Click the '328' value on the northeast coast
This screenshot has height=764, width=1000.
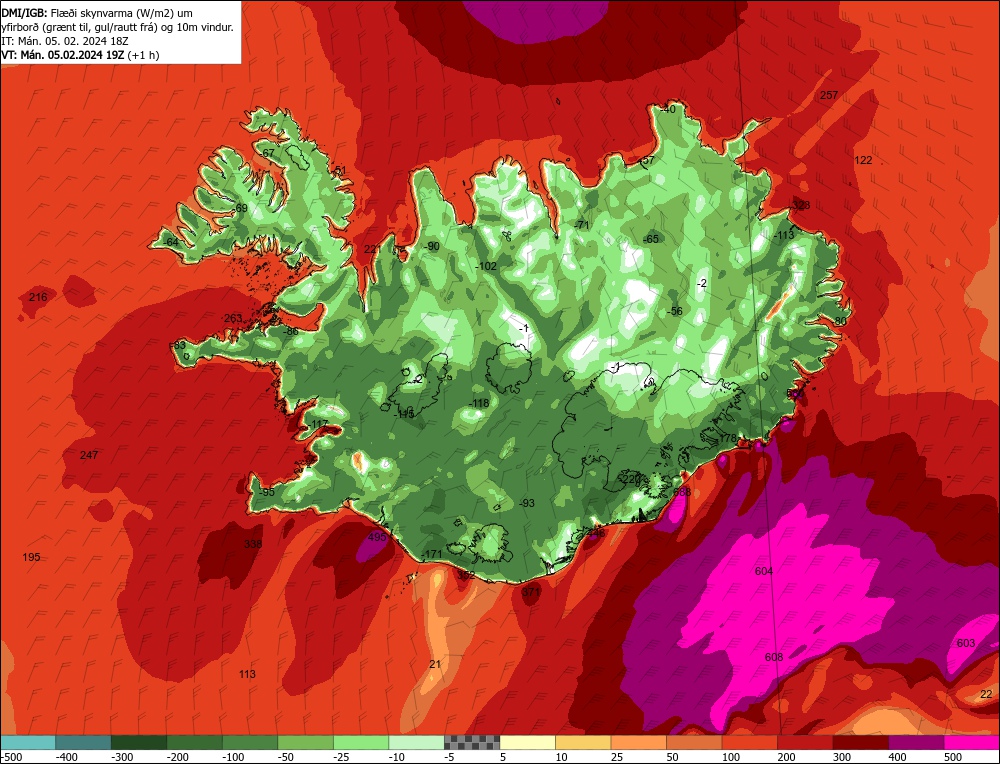click(x=801, y=205)
